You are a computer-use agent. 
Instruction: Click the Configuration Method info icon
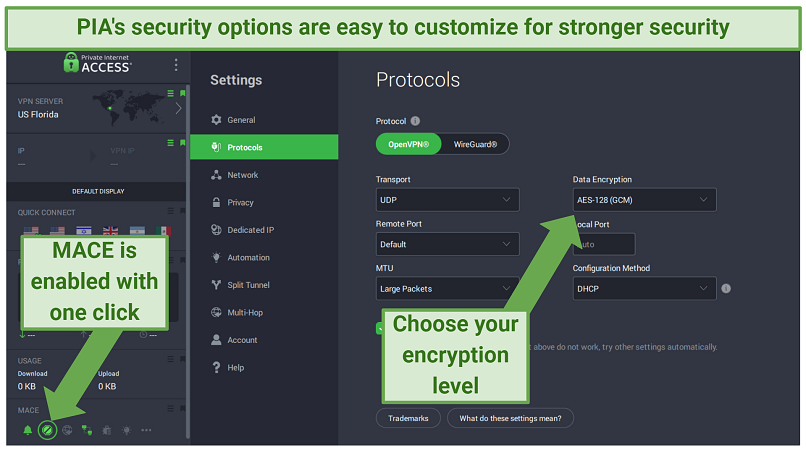tap(726, 289)
